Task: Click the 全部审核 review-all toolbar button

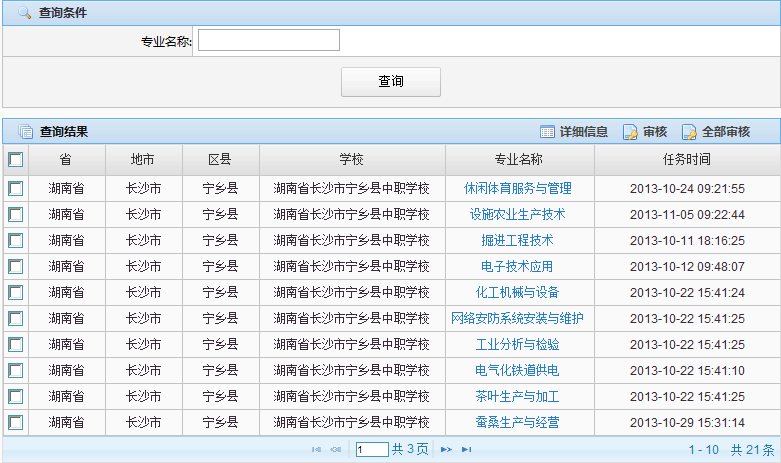Action: [x=716, y=132]
